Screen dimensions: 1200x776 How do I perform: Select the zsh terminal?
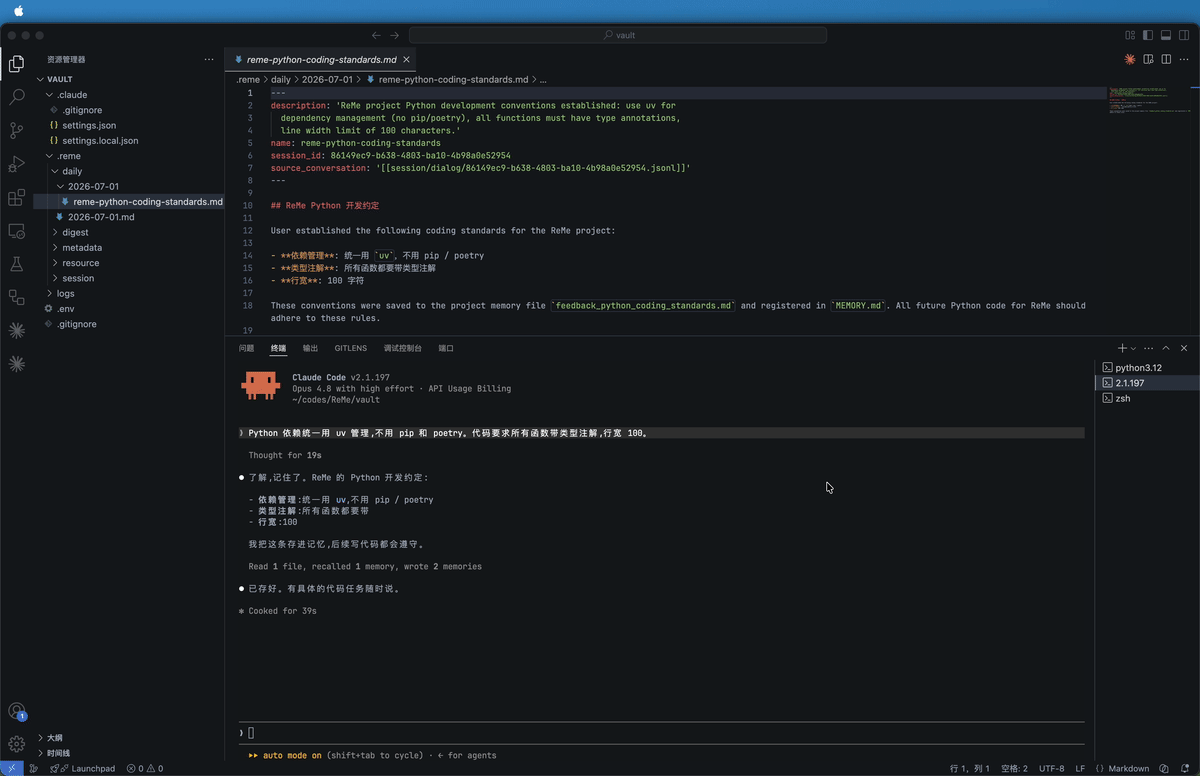pyautogui.click(x=1123, y=398)
